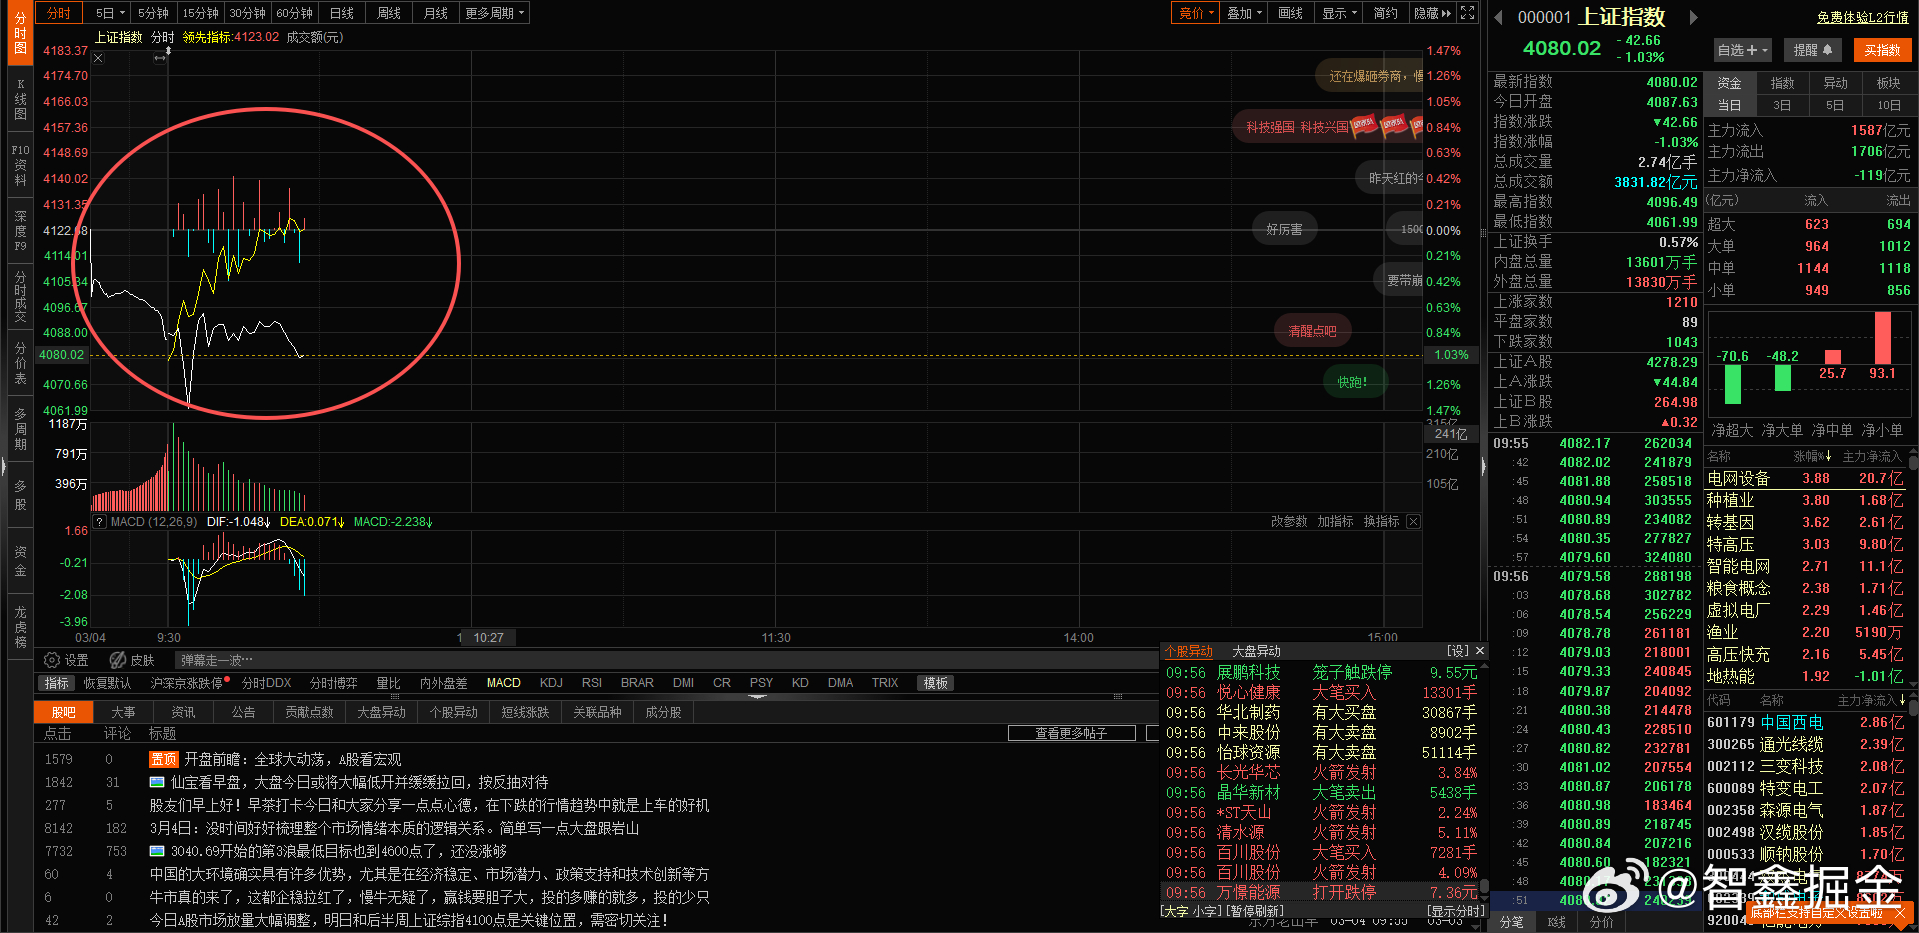Click the 买指数 buy index button
The image size is (1919, 933).
click(1882, 50)
